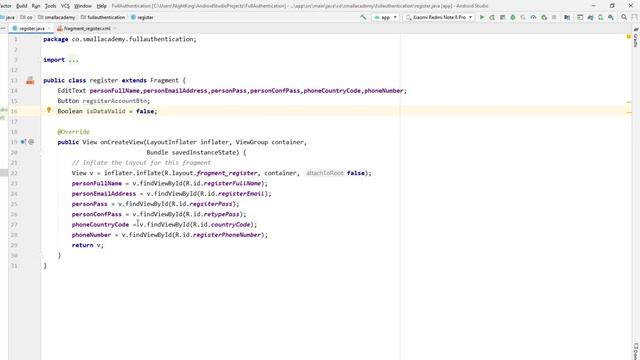Click the Sync Project with Gradle Files icon
The image size is (640, 360).
coord(590,17)
